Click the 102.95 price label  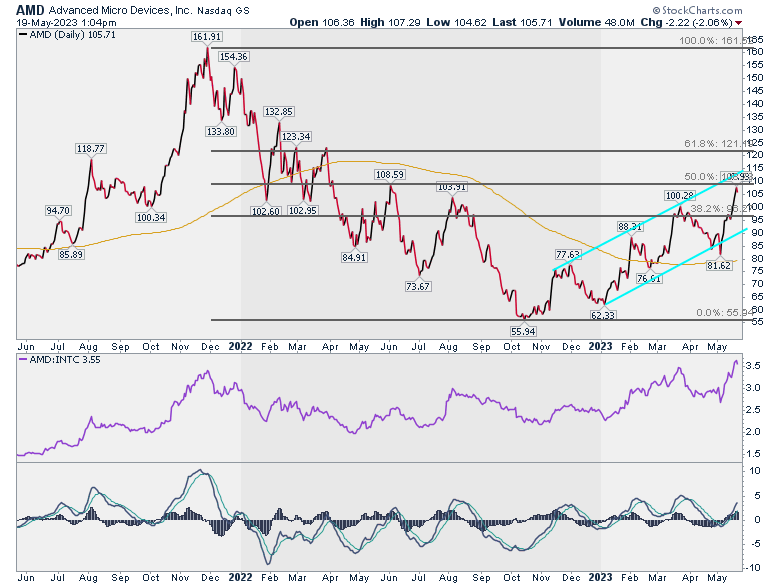click(303, 210)
